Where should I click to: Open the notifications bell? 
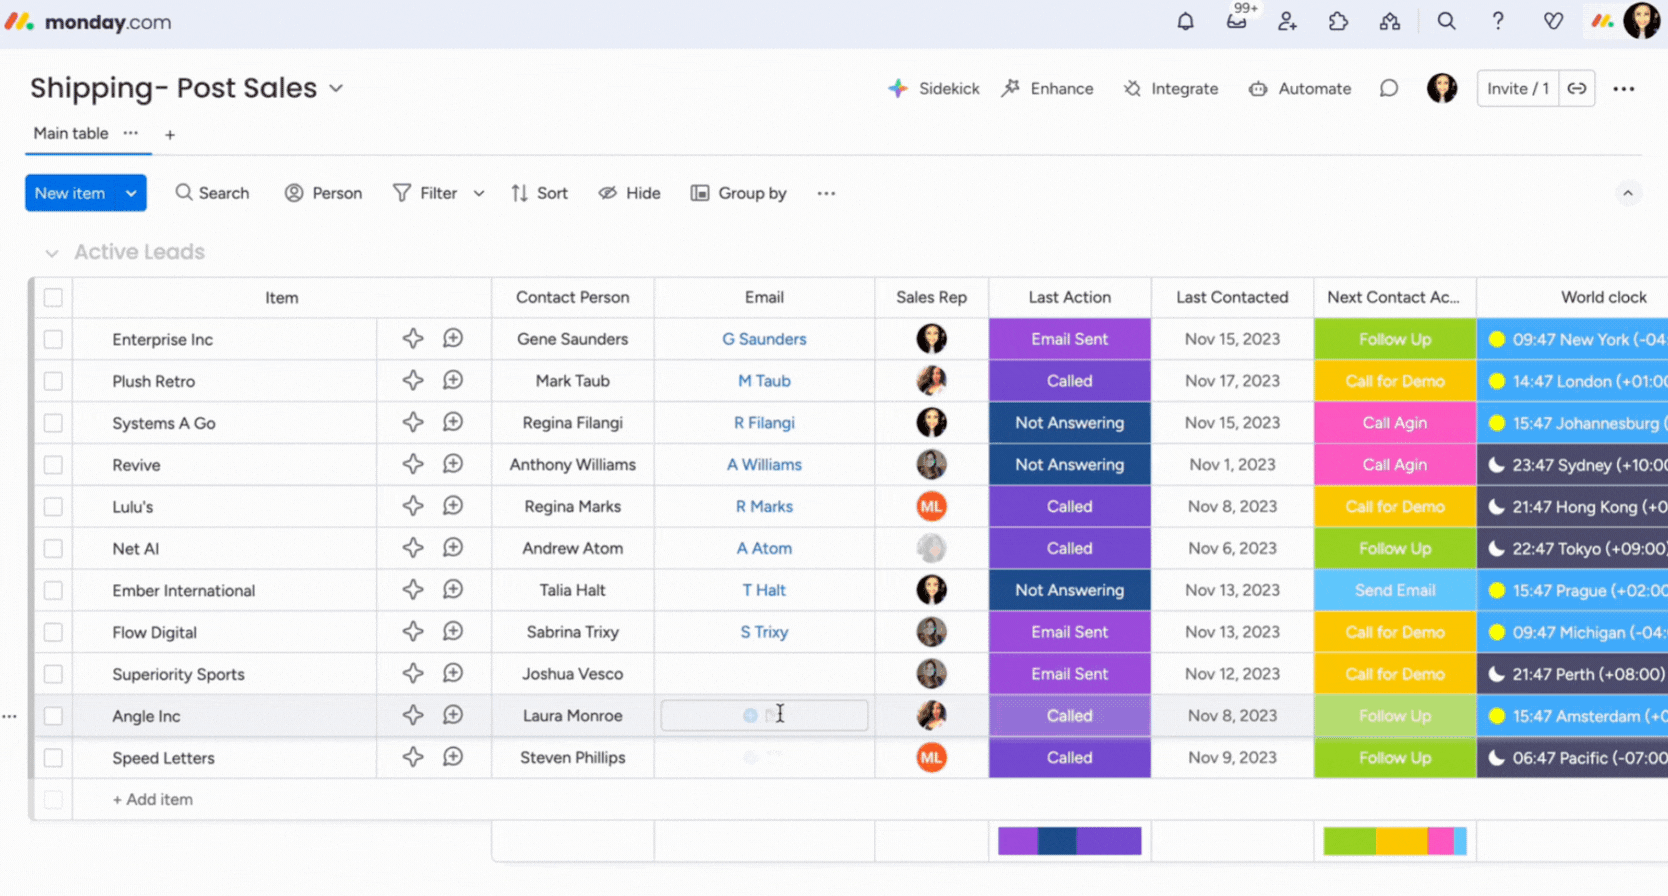1185,21
